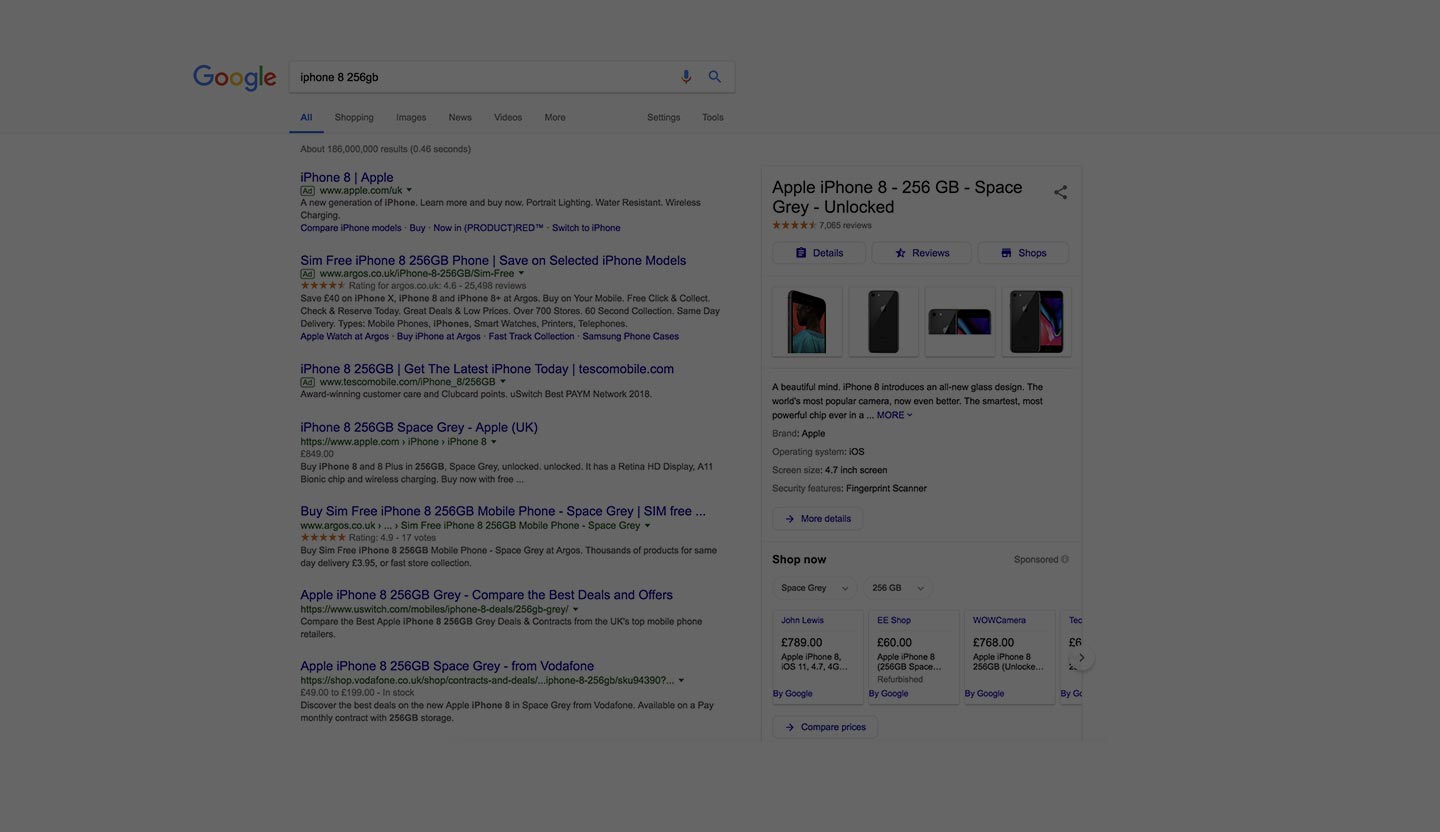The image size is (1440, 832).
Task: Open the last iPhone product thumbnail
Action: coord(1036,321)
